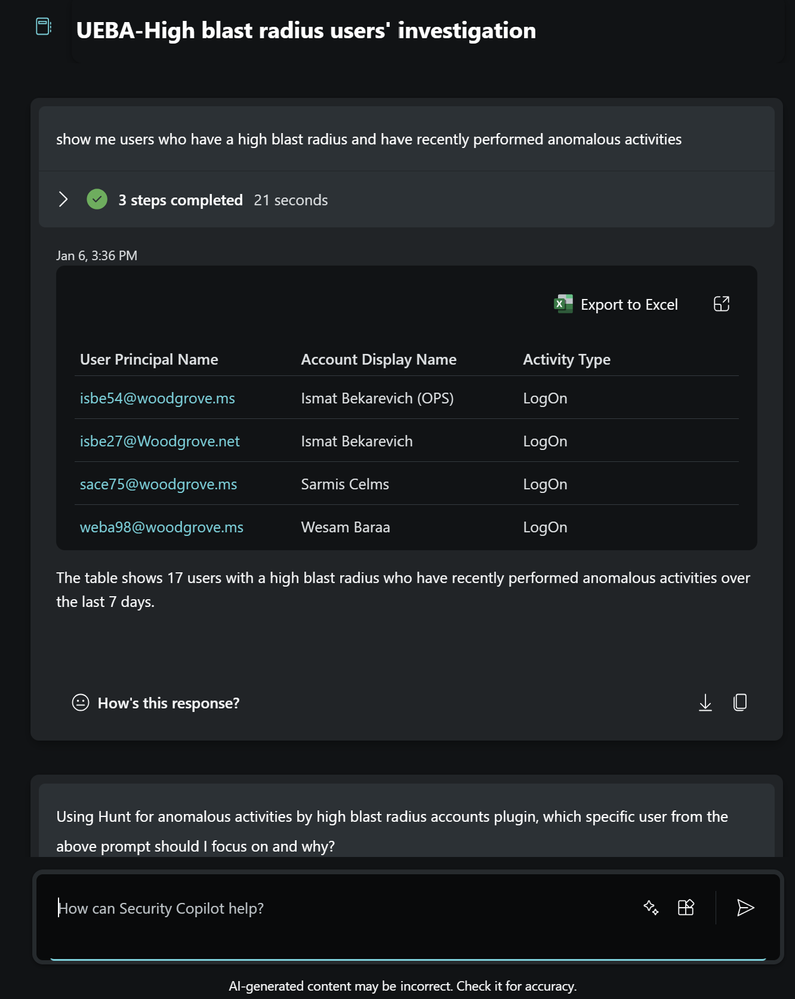Click the green completed checkmark icon

[97, 200]
